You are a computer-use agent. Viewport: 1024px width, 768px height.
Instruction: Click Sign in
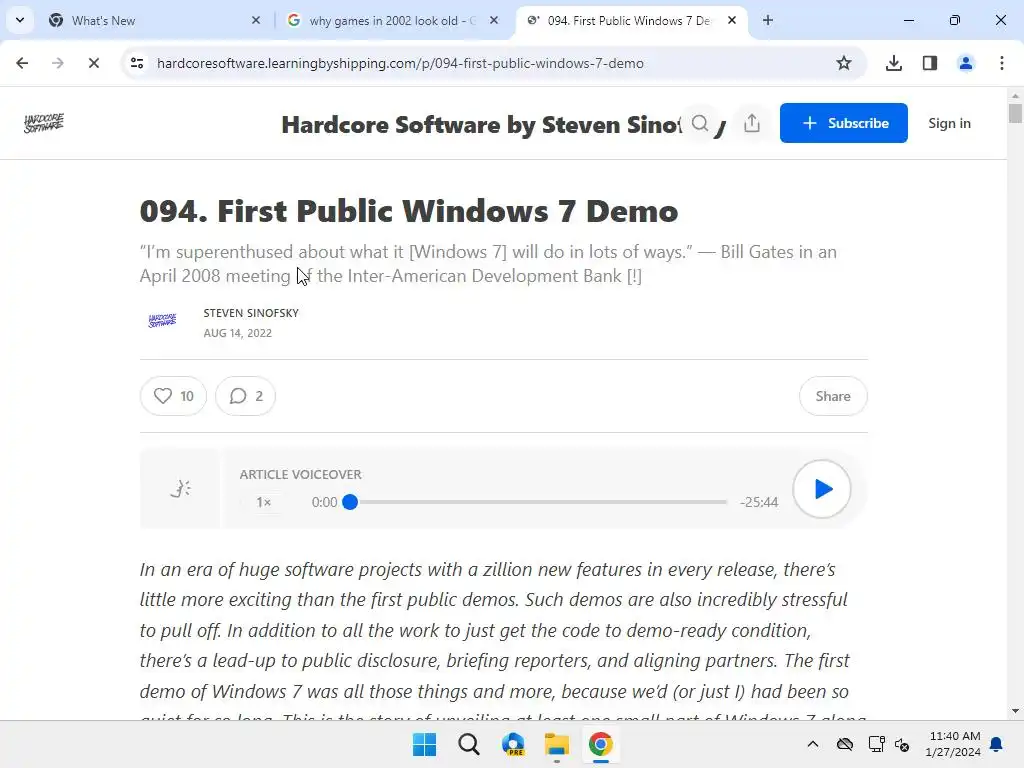[x=950, y=123]
